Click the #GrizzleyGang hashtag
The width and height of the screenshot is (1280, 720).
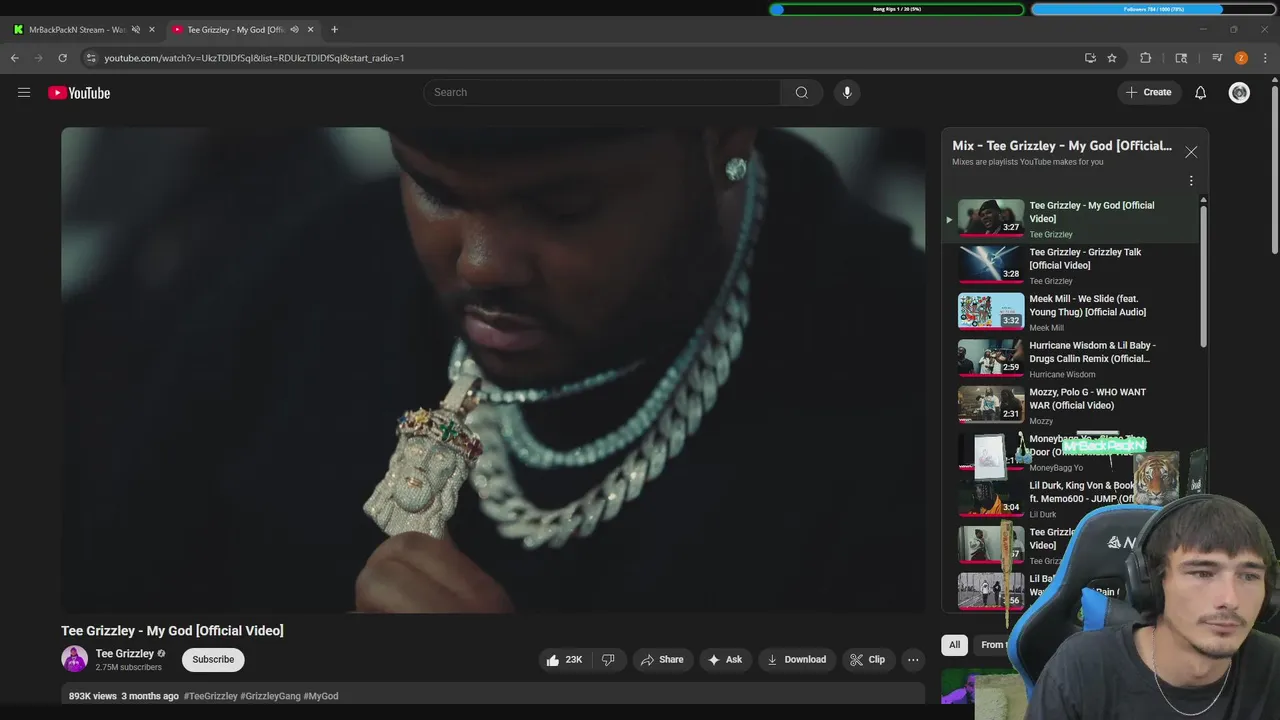pos(270,696)
